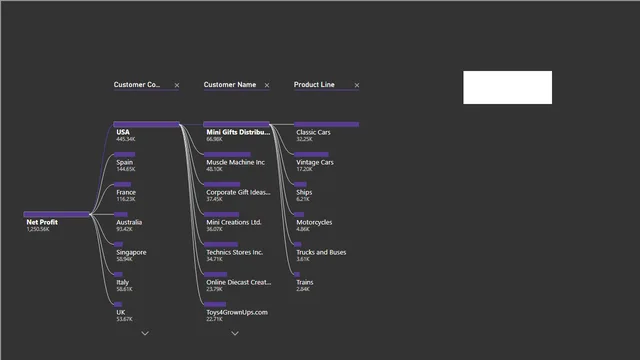Image resolution: width=640 pixels, height=360 pixels.
Task: Select the Corporate Gift Ideas customer node
Action: tap(236, 191)
